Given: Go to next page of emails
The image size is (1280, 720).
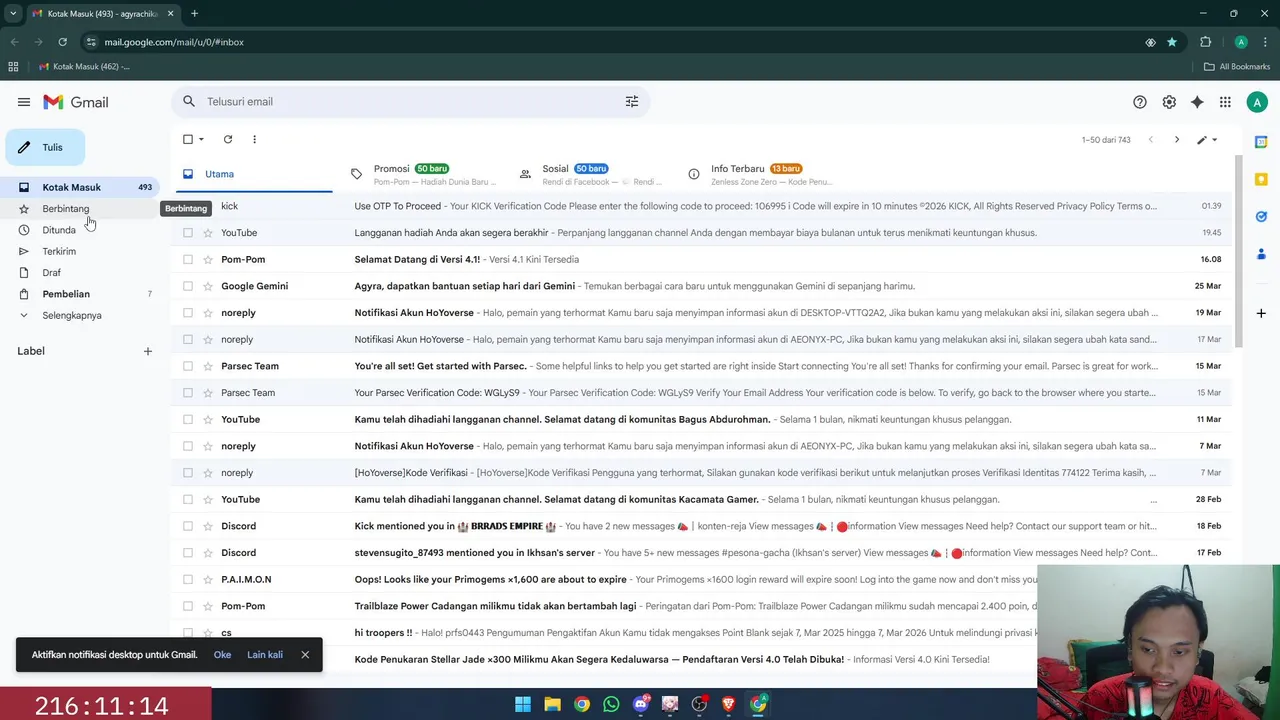Looking at the screenshot, I should 1177,140.
